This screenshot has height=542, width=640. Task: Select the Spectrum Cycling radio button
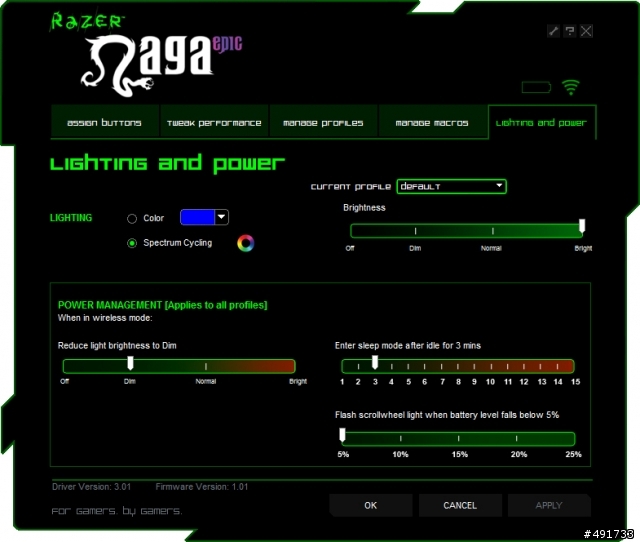coord(132,243)
